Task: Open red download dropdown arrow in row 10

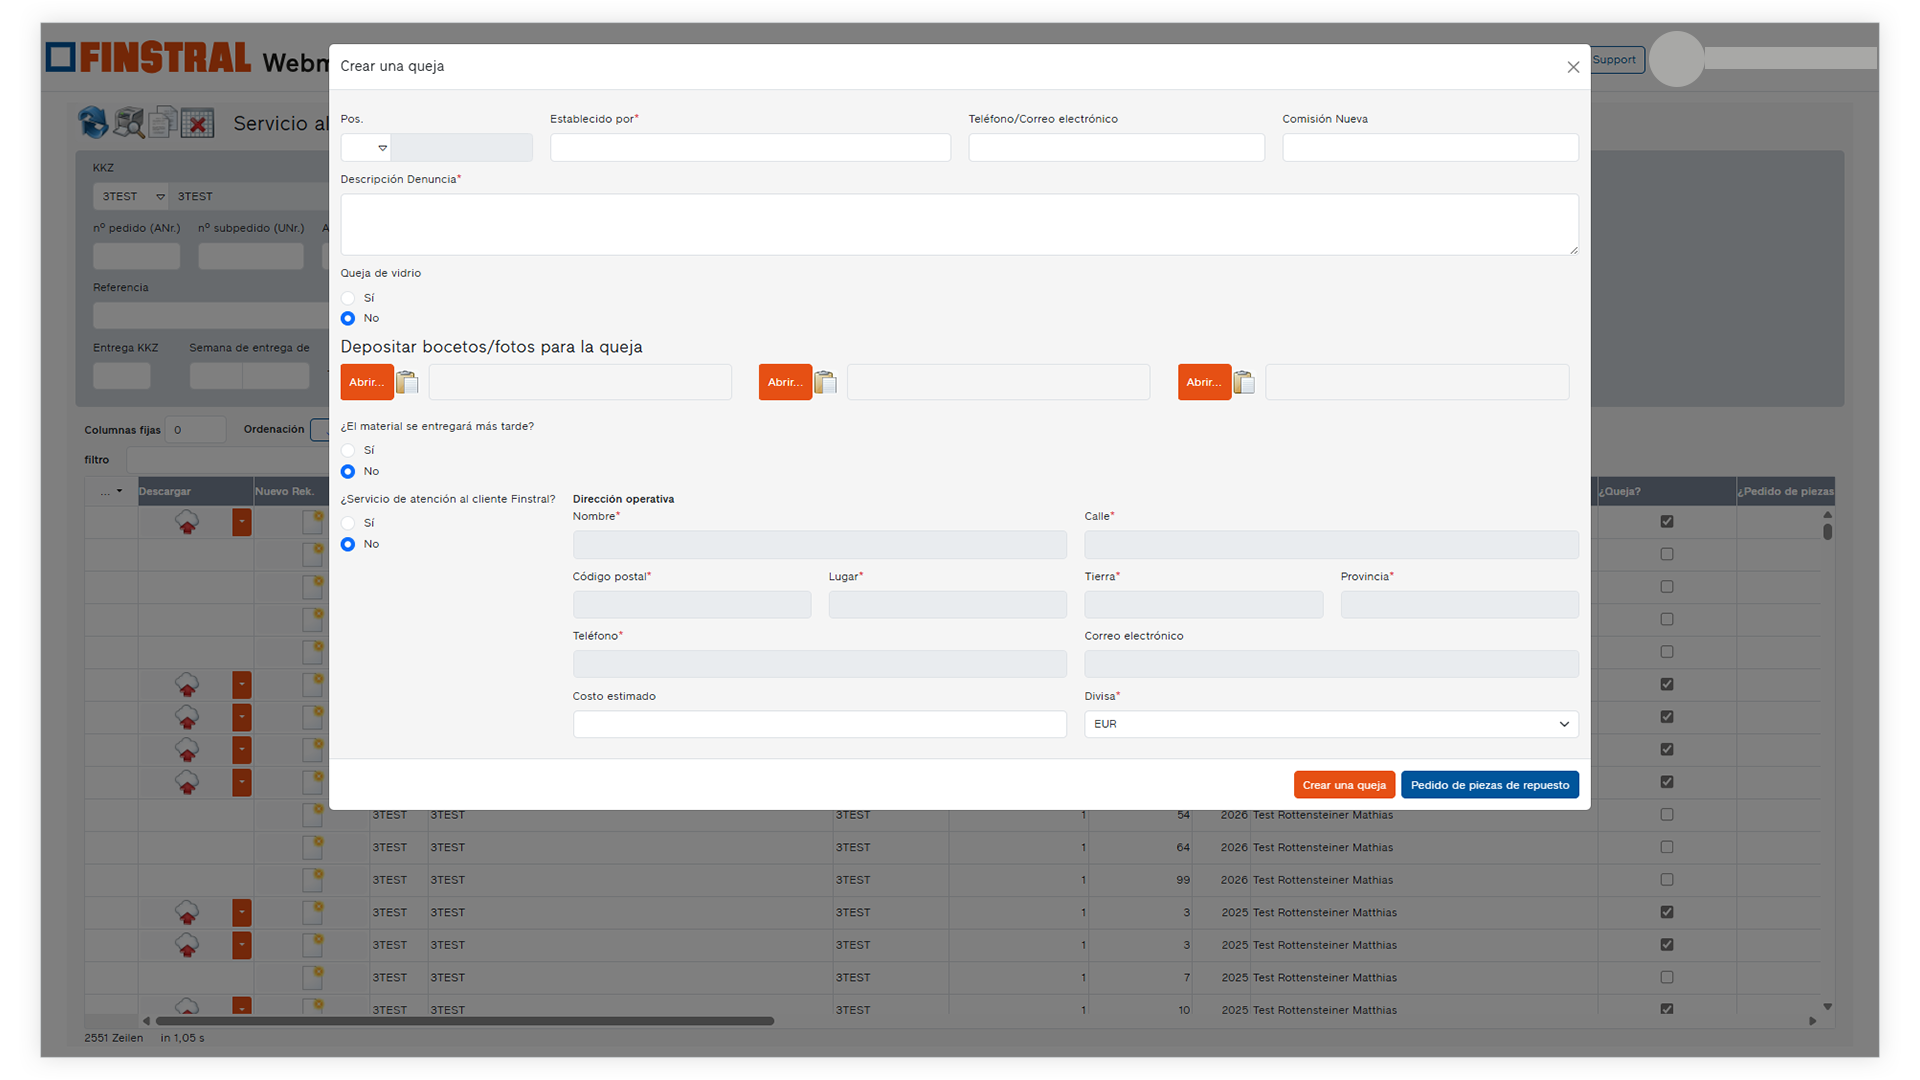Action: point(242,1006)
